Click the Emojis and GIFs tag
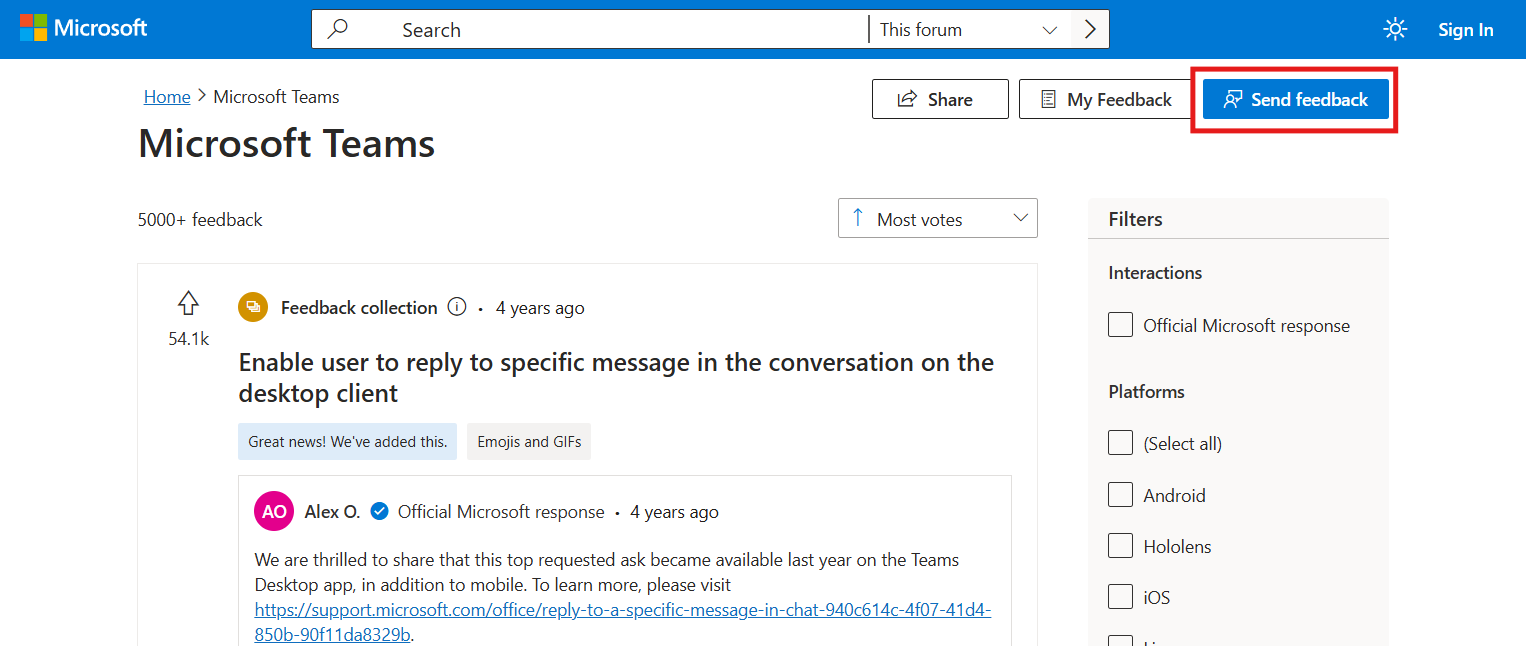 coord(529,441)
